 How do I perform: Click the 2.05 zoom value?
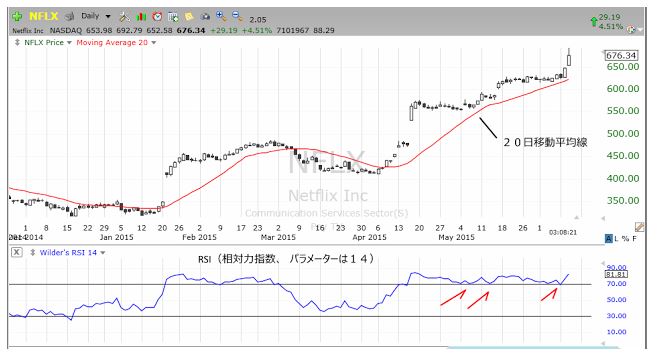[x=258, y=20]
